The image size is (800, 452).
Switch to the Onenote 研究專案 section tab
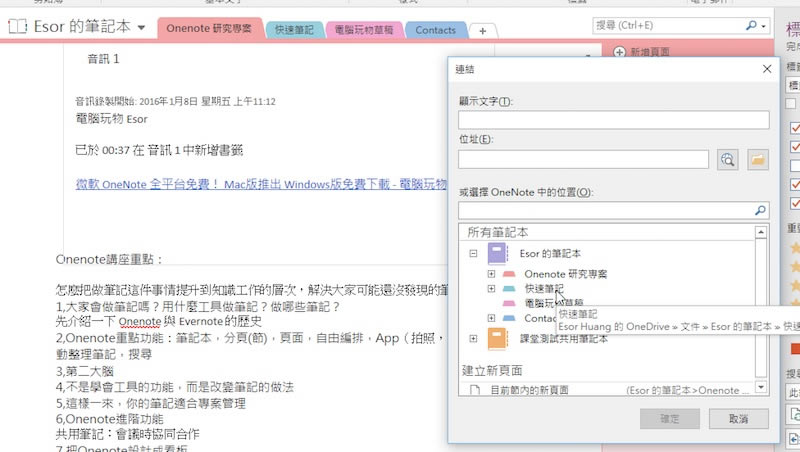tap(209, 29)
